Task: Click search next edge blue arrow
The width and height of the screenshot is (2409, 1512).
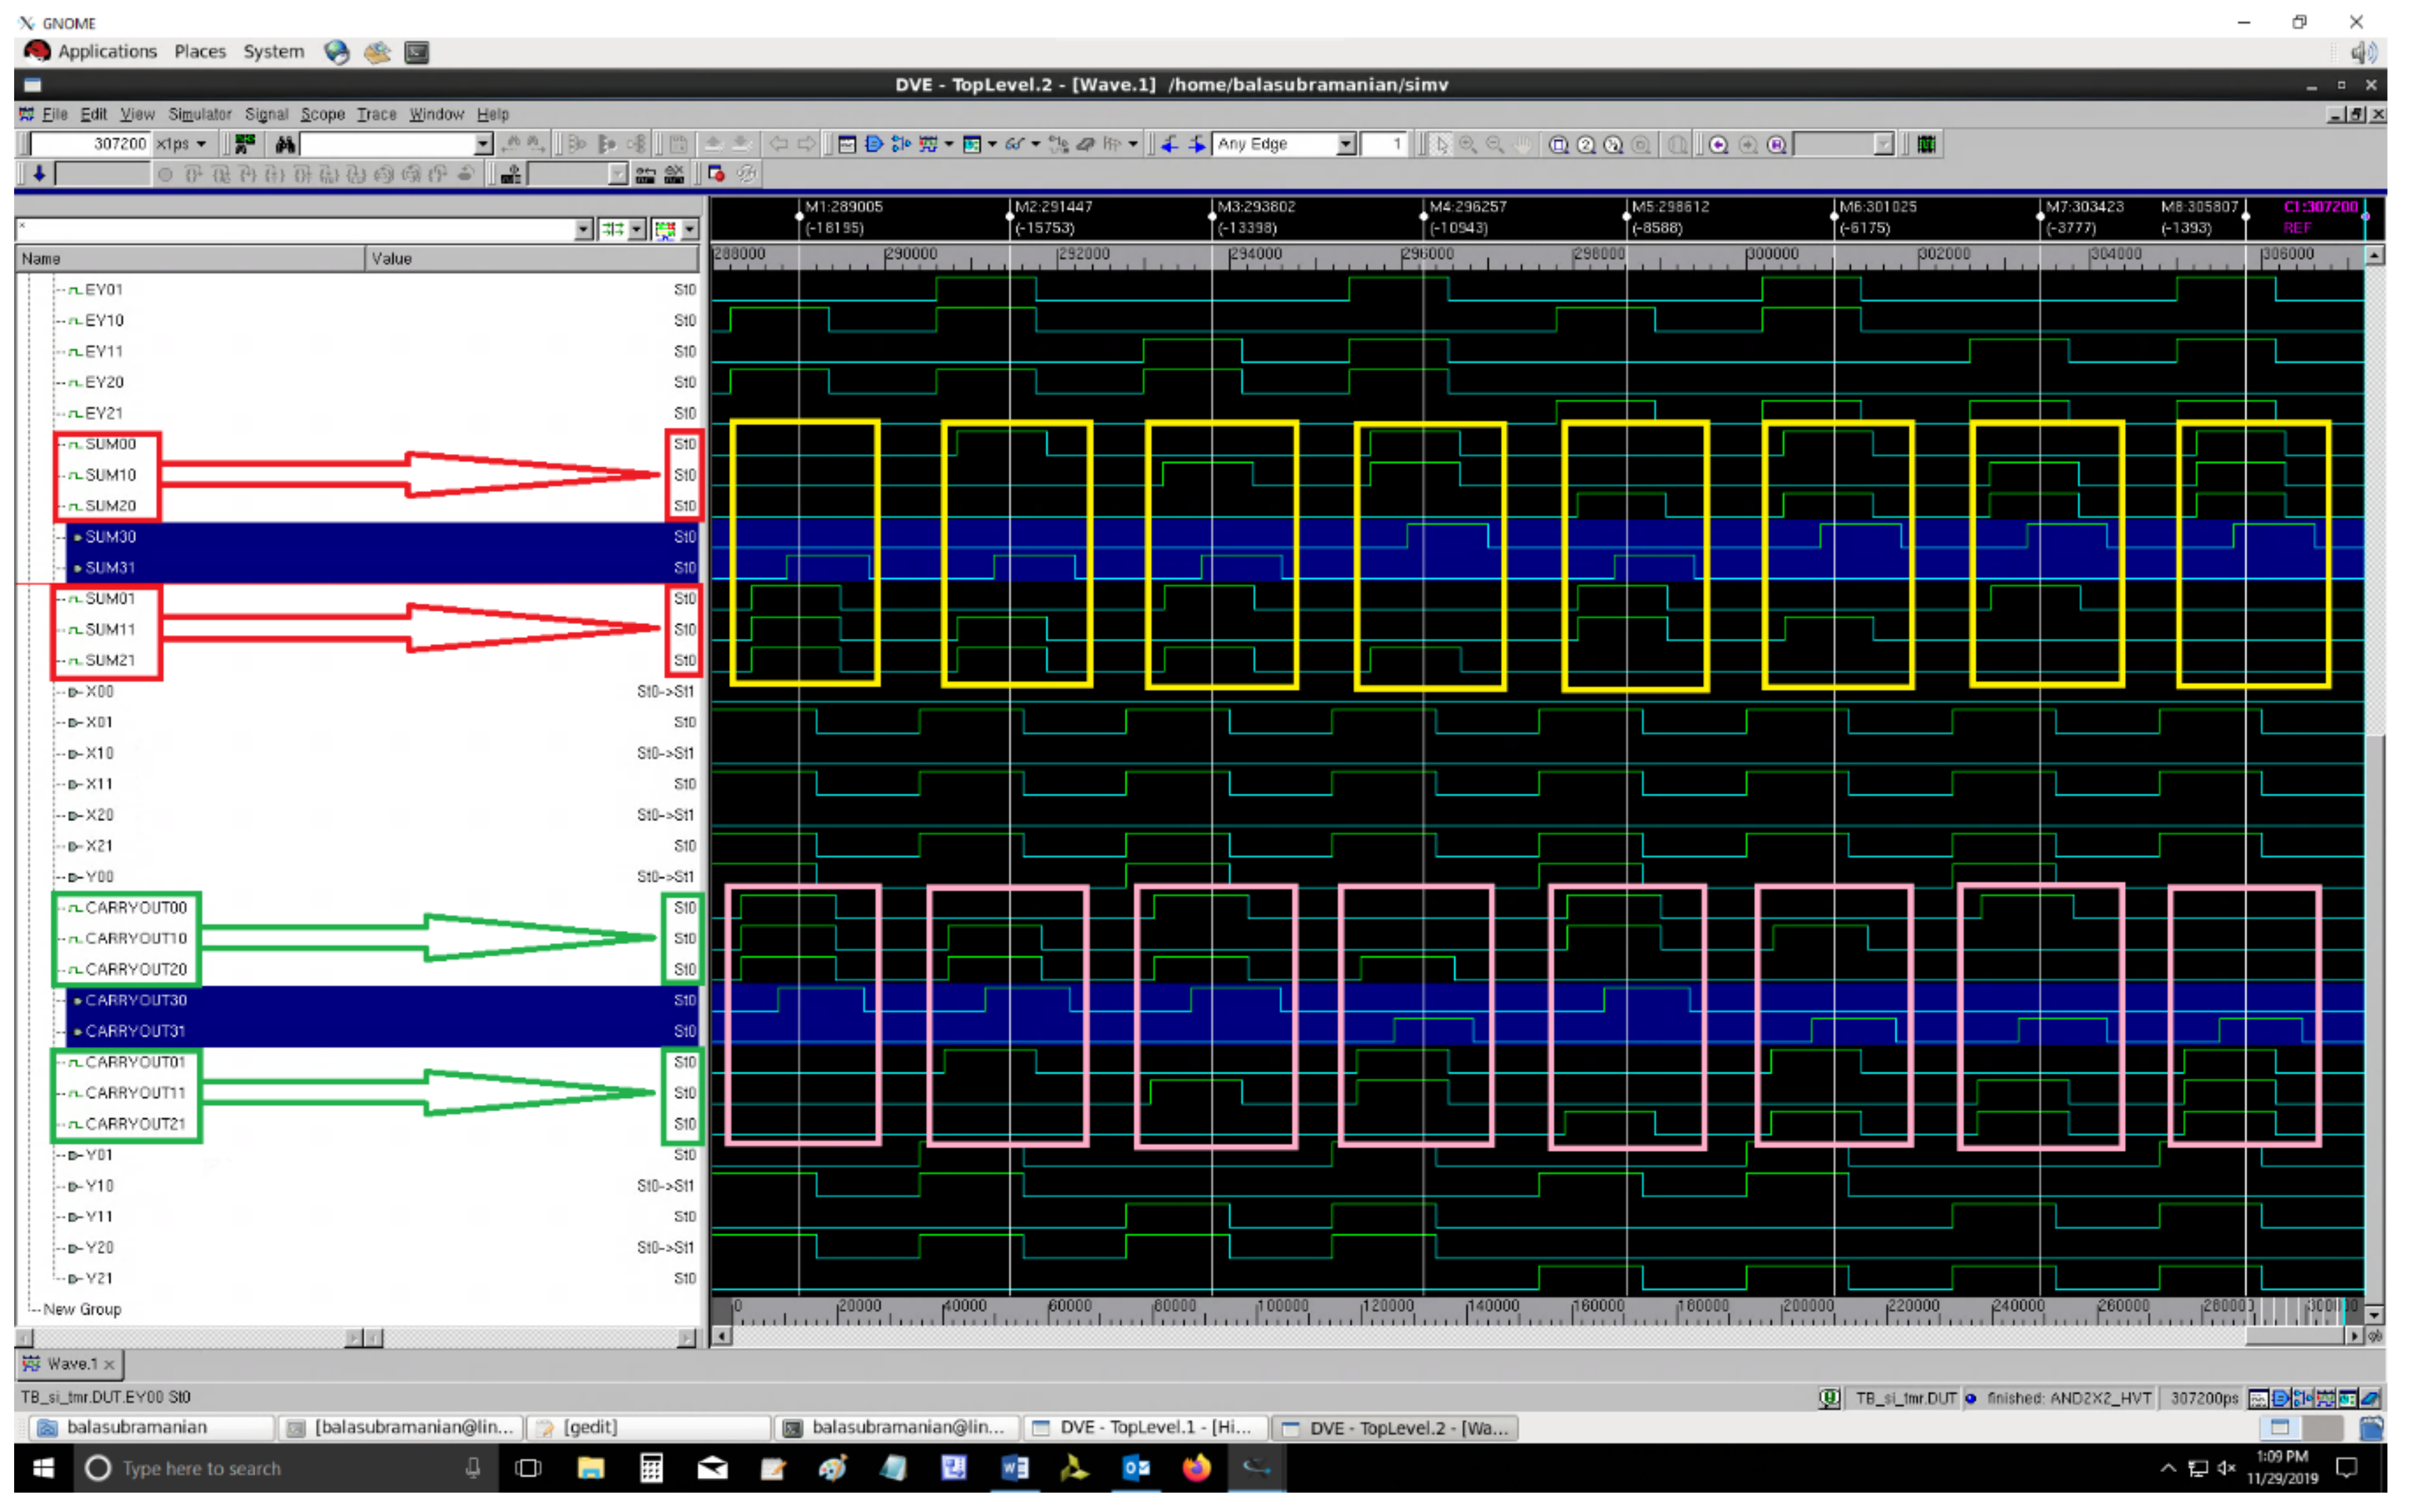Action: point(1196,144)
